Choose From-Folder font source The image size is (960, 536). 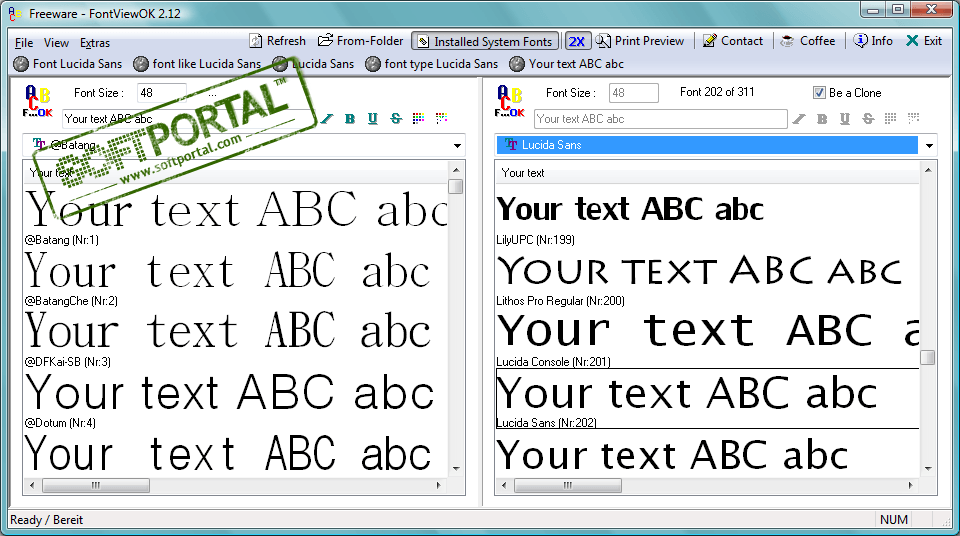point(361,41)
